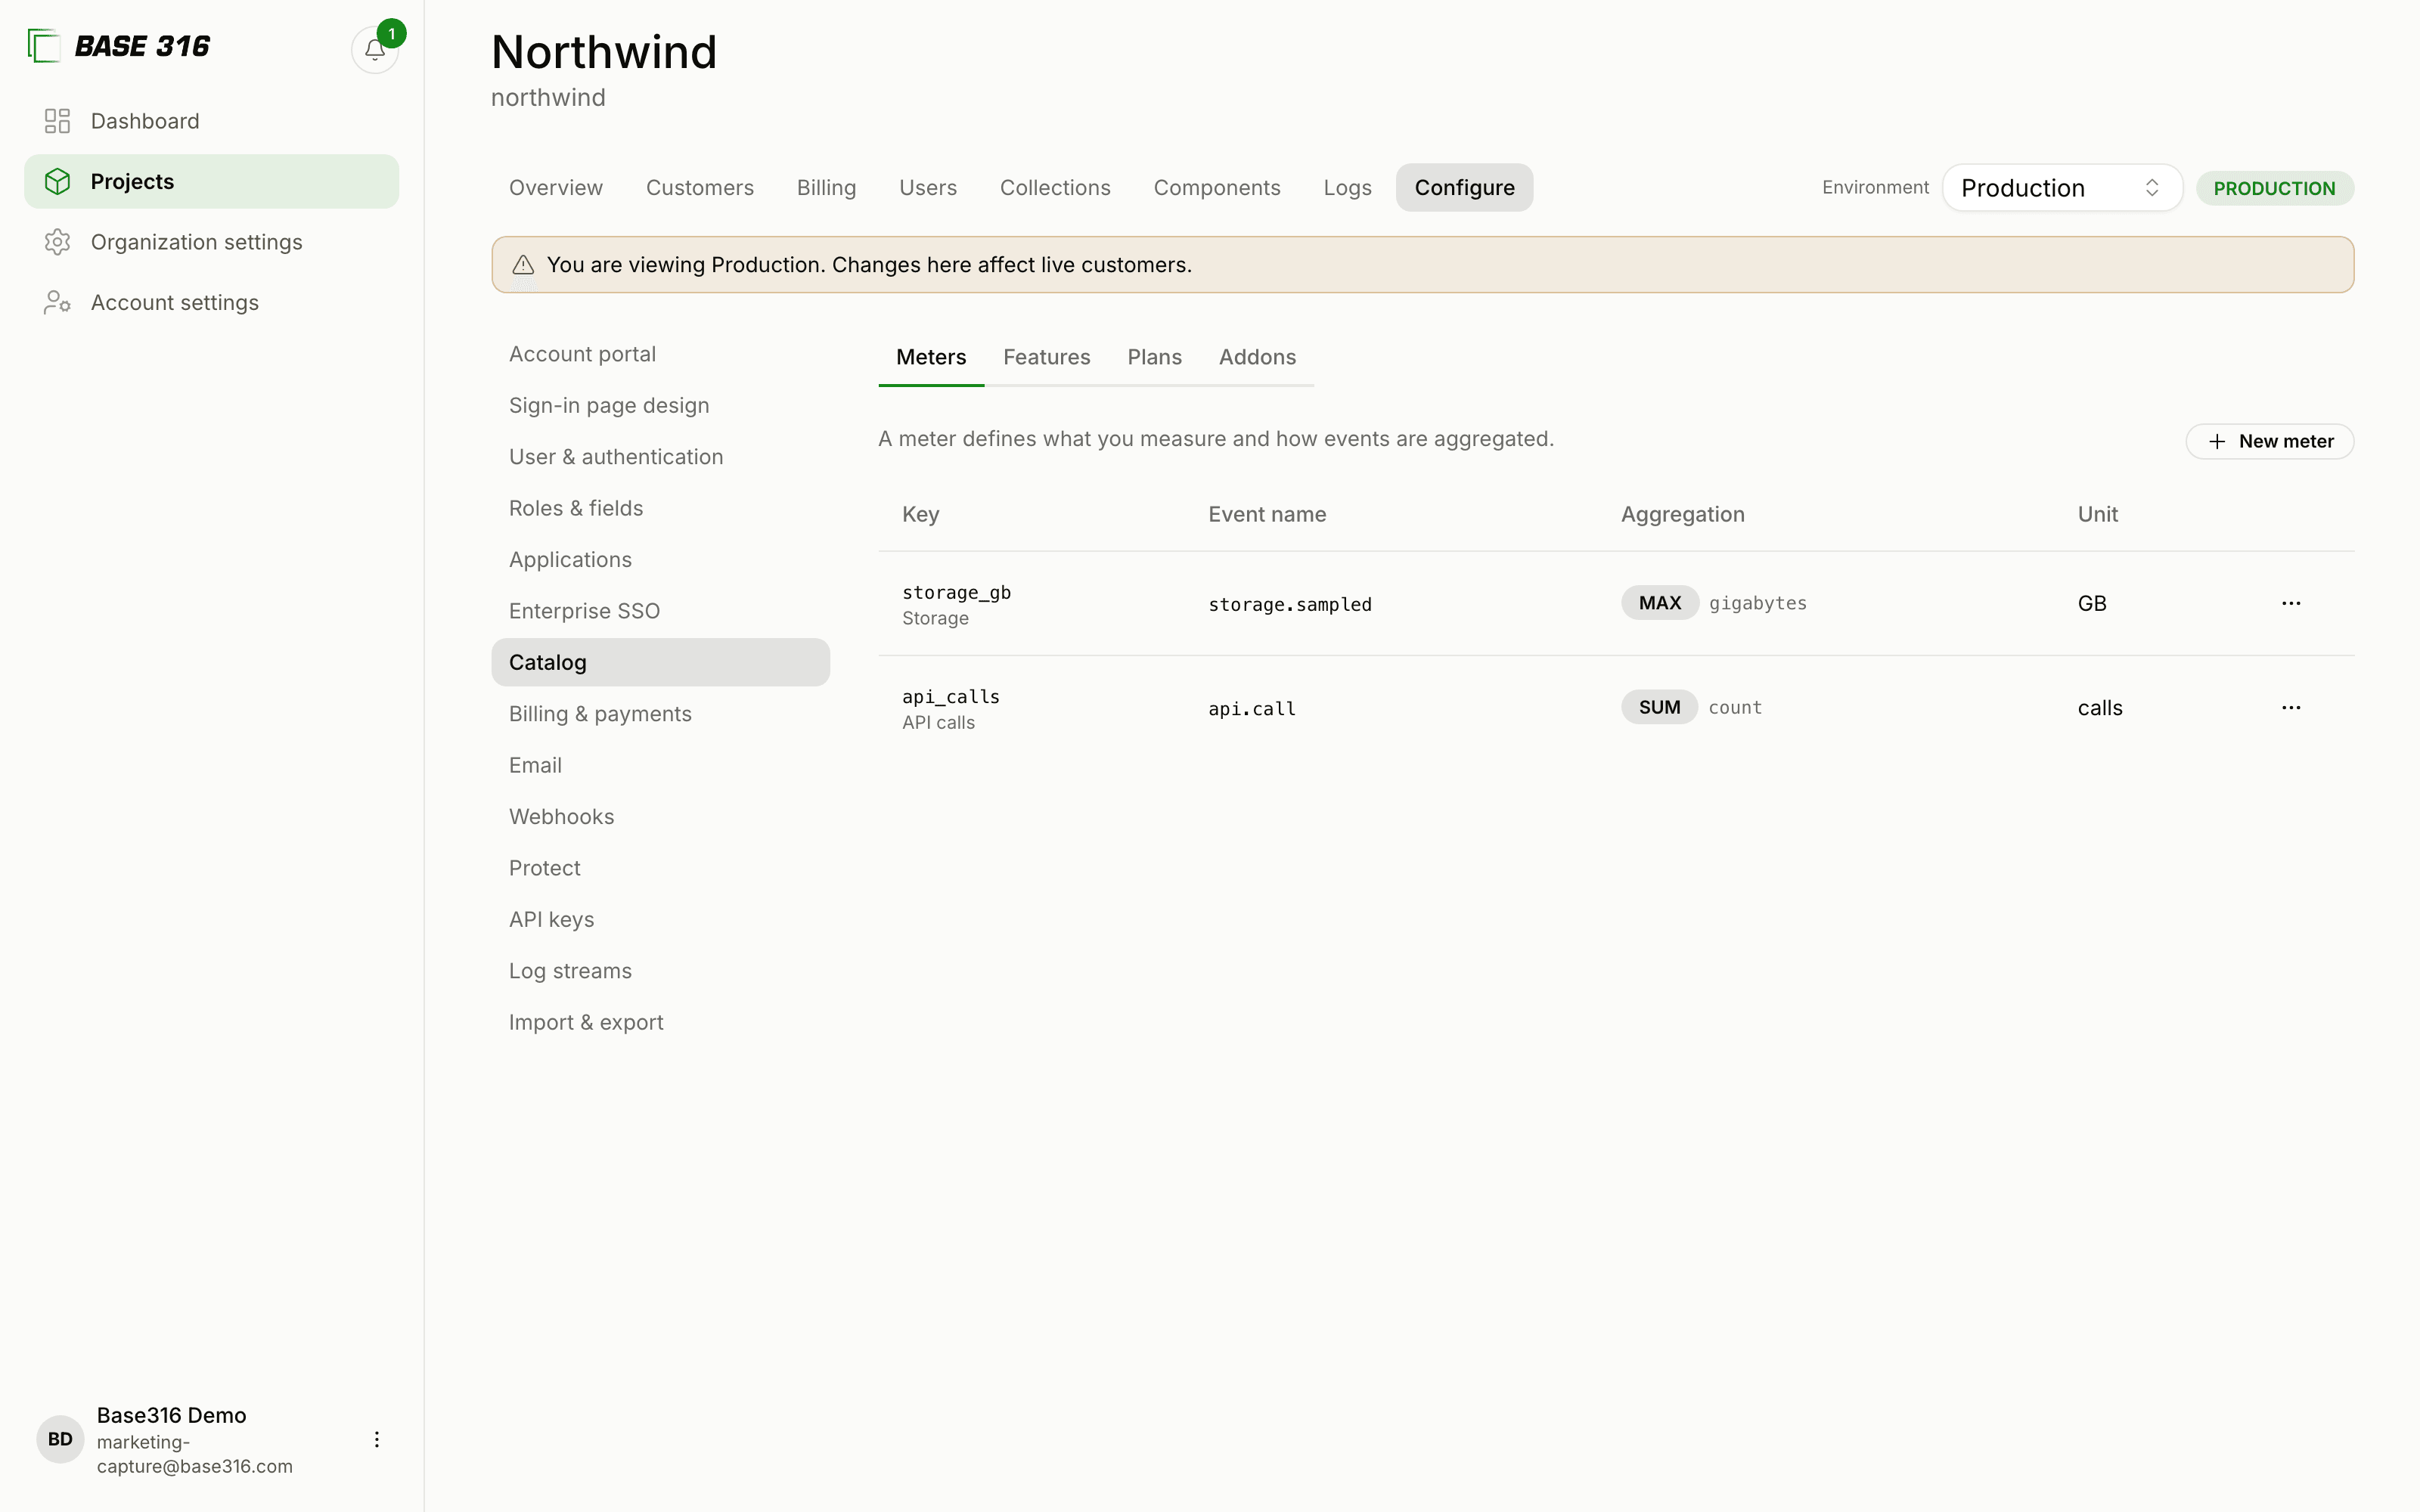Click the SUM aggregation badge

(x=1659, y=707)
